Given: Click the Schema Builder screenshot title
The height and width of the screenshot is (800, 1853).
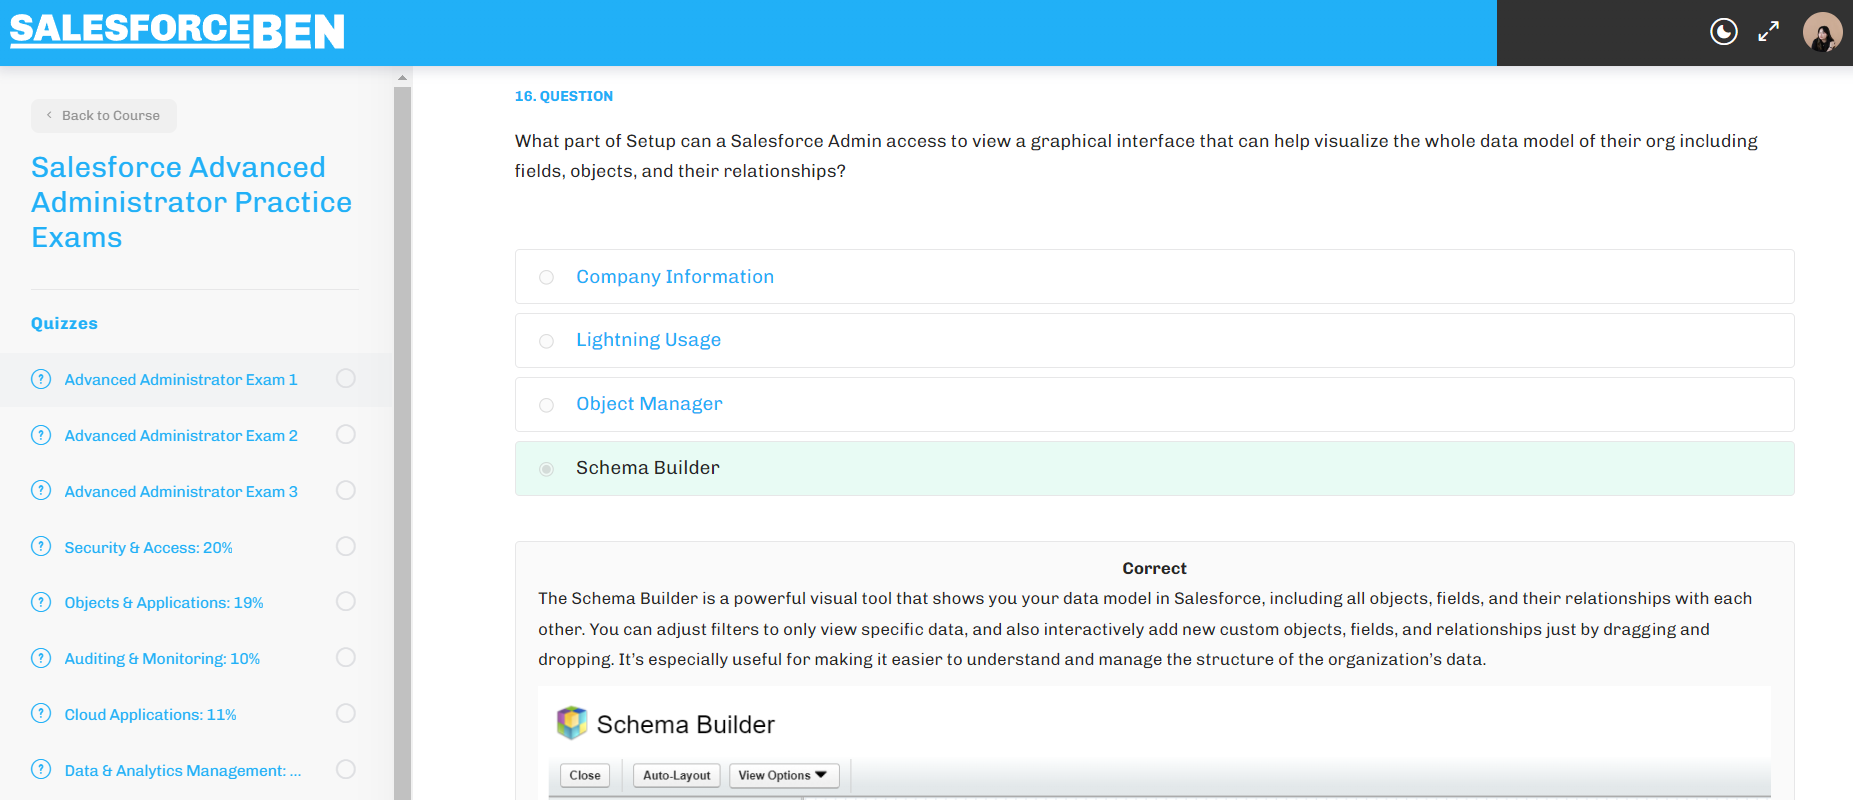Looking at the screenshot, I should [686, 724].
